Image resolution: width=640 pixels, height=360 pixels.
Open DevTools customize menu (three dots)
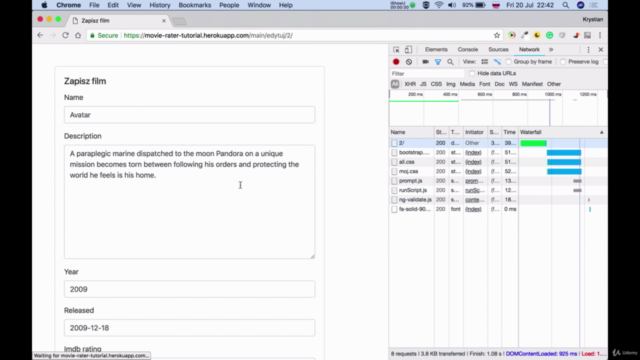[x=588, y=50]
